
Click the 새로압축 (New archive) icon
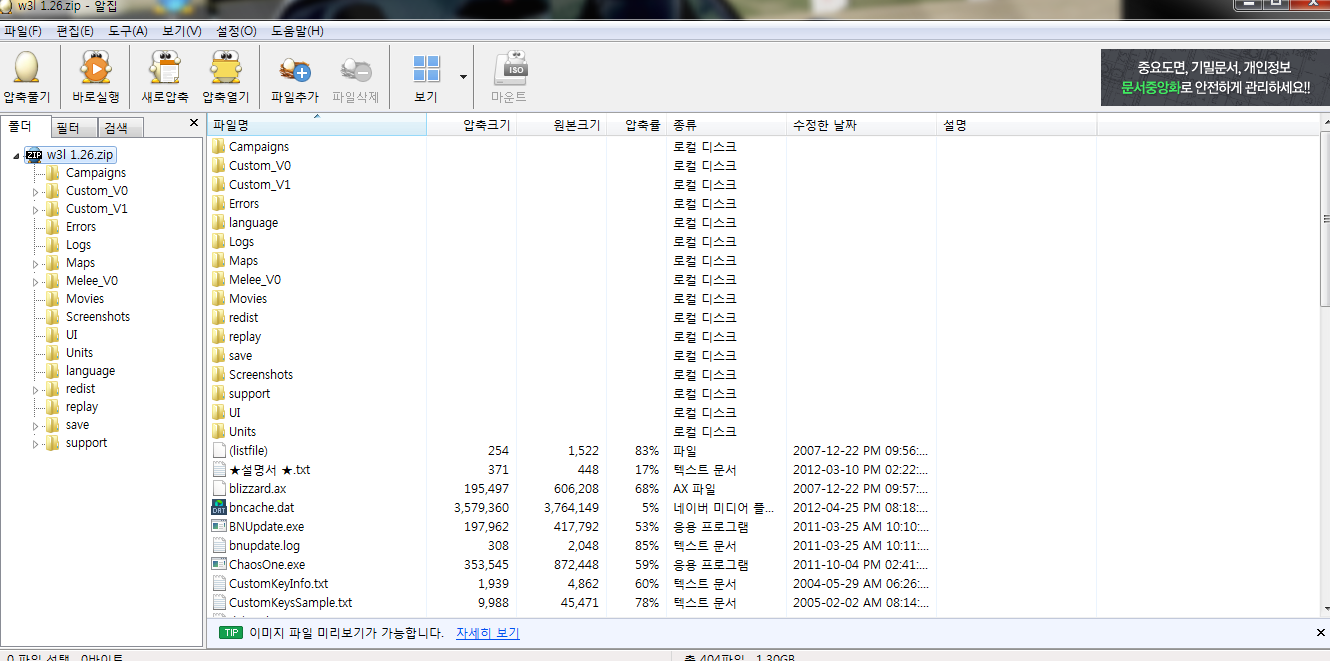coord(165,70)
